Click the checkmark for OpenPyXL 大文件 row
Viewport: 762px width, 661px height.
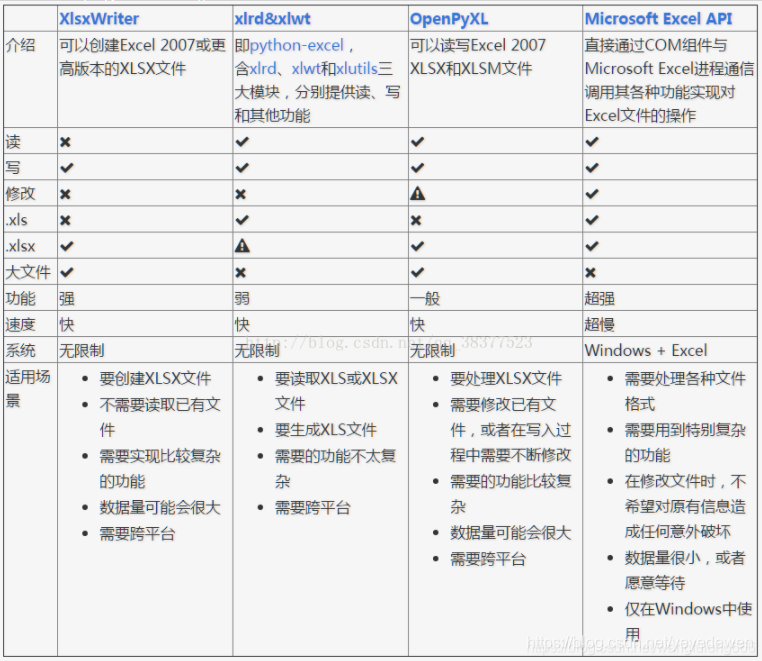(x=417, y=273)
